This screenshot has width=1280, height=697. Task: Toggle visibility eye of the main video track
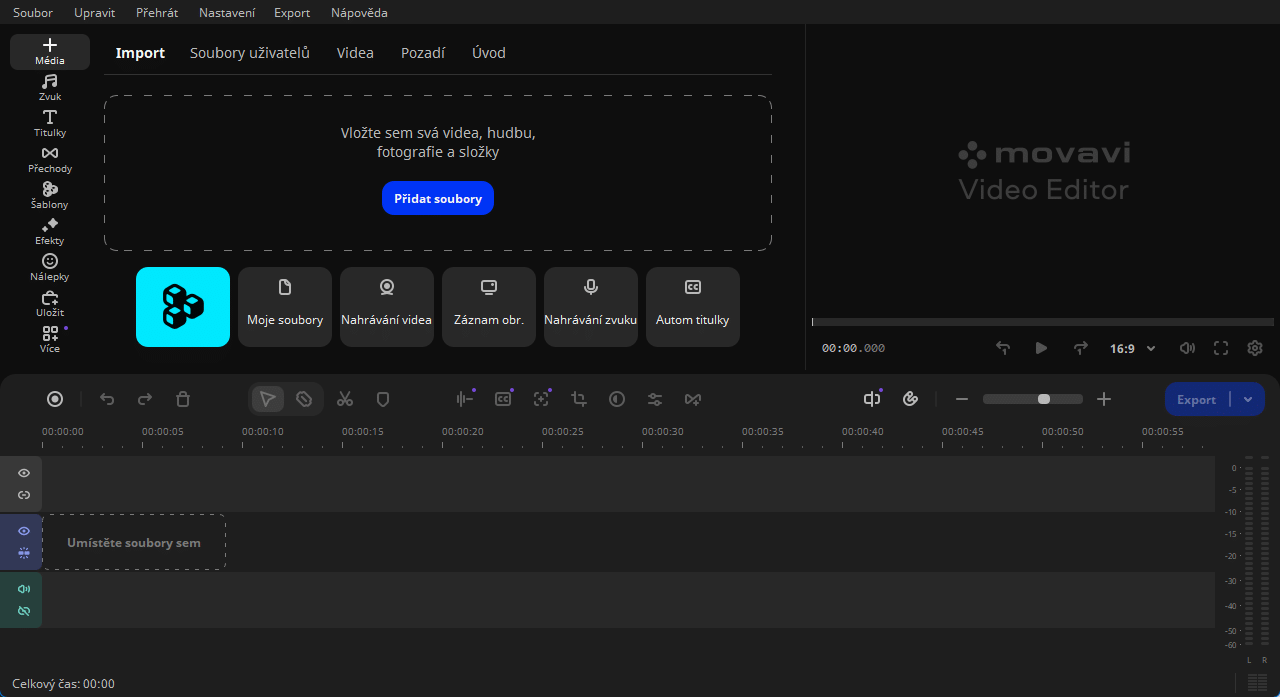click(x=24, y=531)
